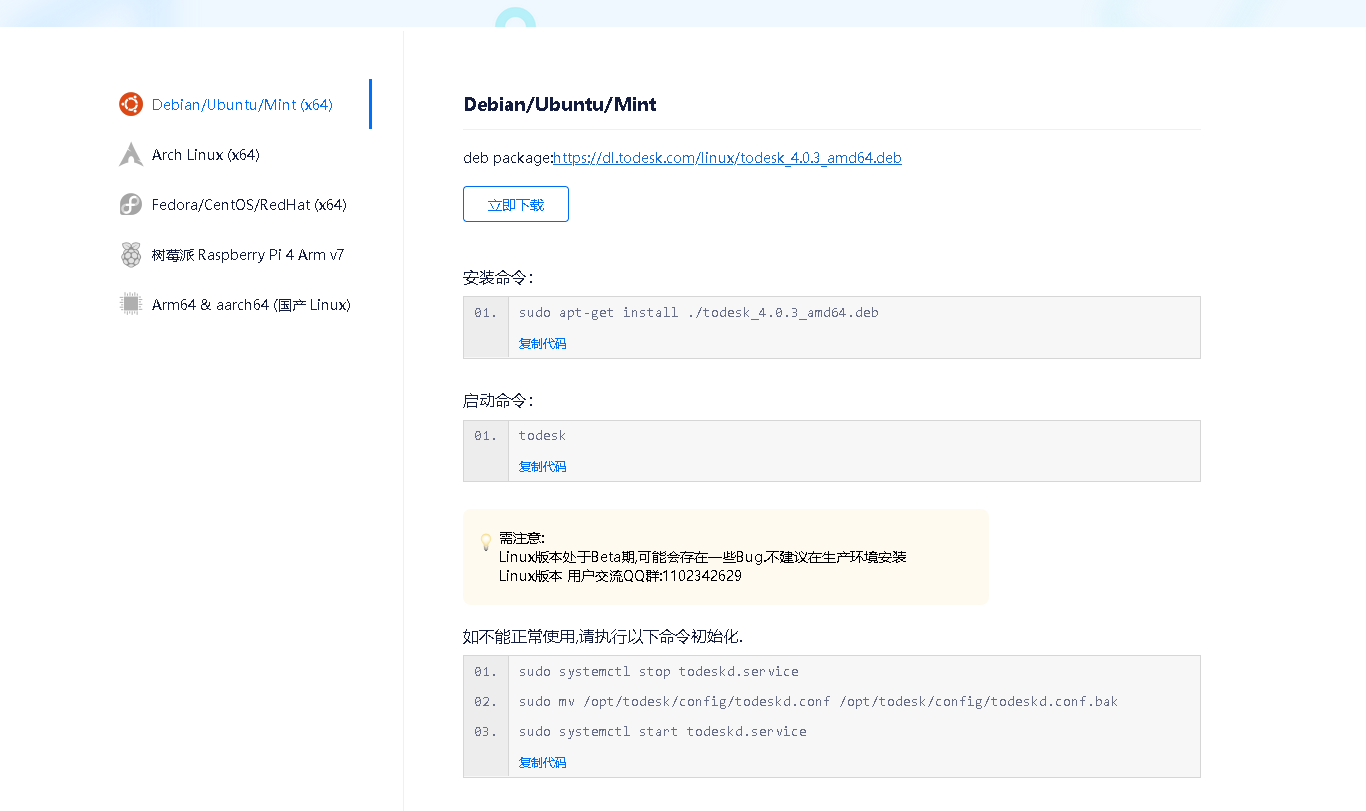Copy the install command with 复制代码
Screen dimensions: 1366x811
click(542, 342)
